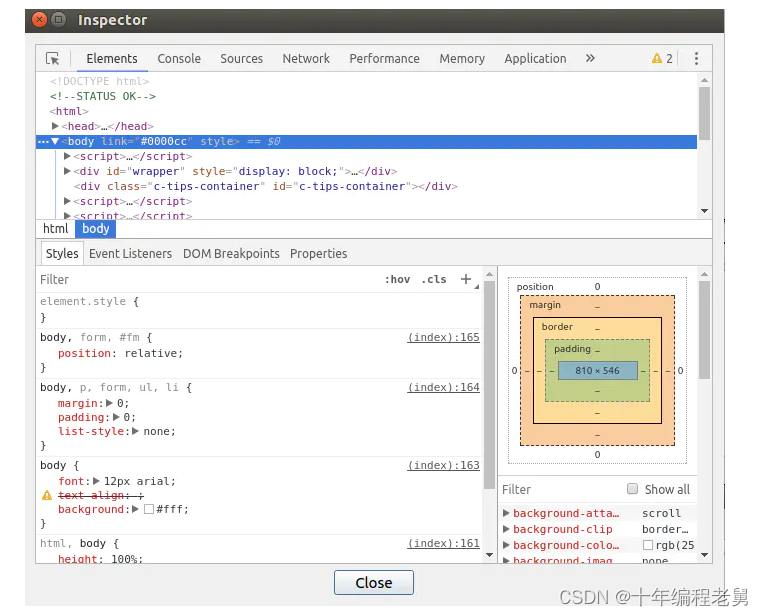
Task: Expand the font shorthand property
Action: 96,481
